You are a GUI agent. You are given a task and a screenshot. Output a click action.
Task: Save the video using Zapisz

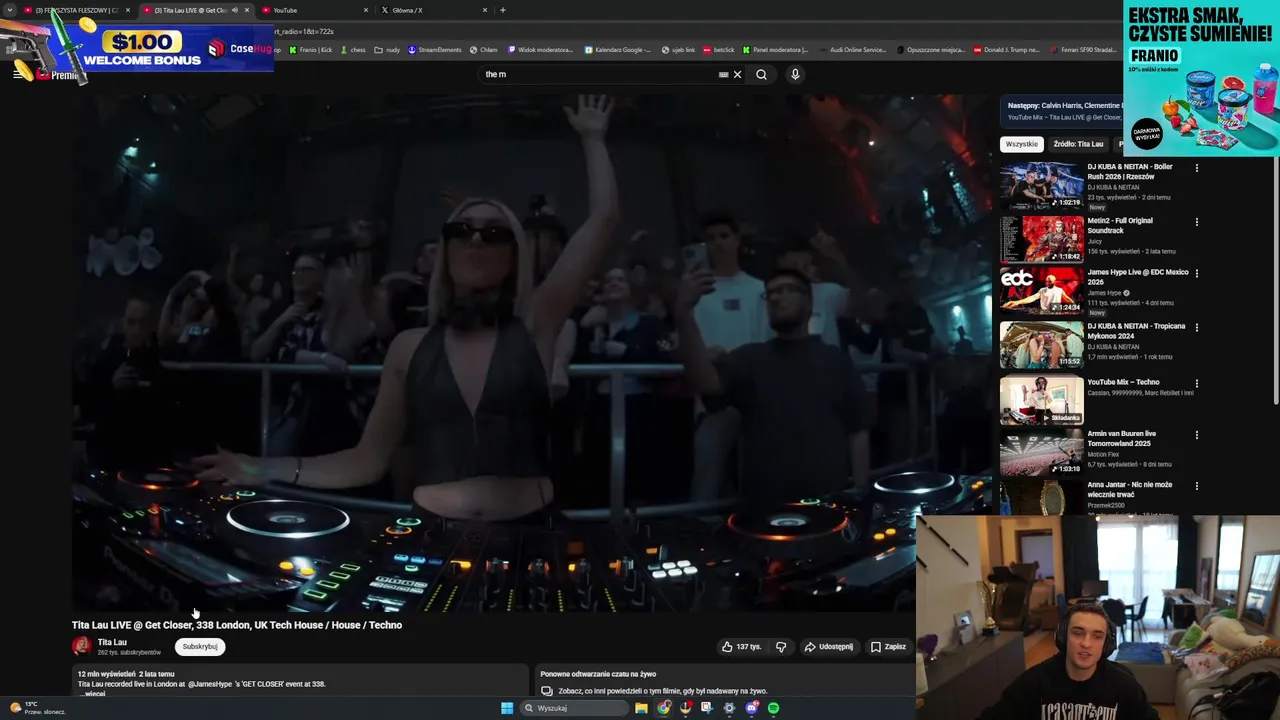[888, 647]
